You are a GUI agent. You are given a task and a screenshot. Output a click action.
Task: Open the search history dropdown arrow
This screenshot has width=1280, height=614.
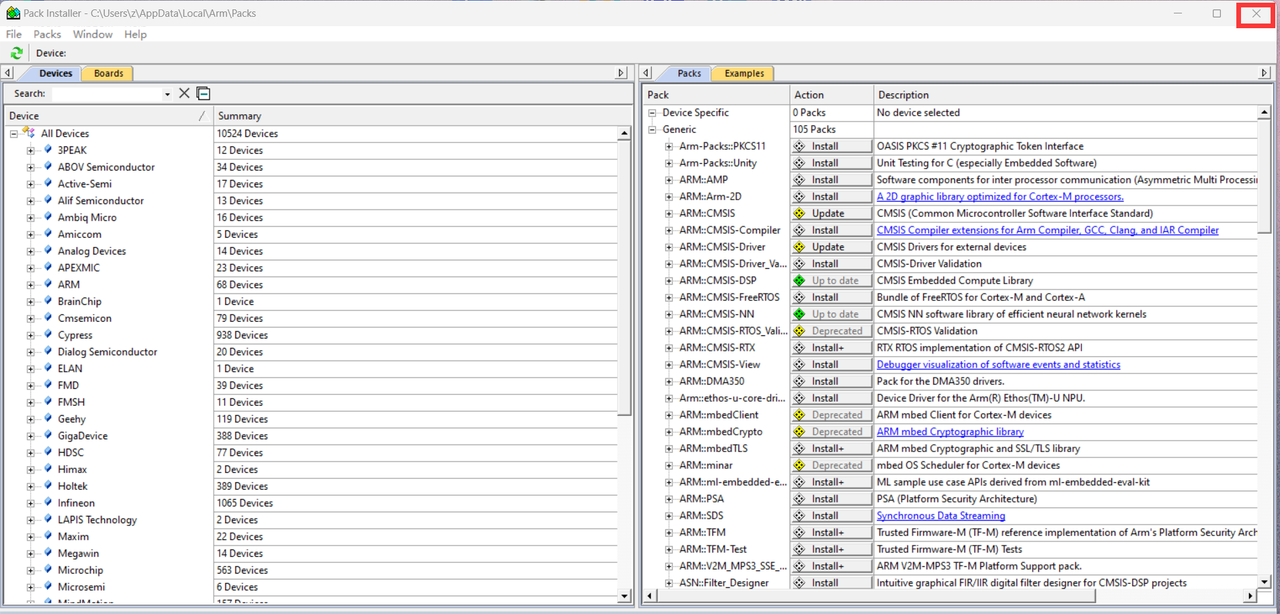[x=167, y=94]
